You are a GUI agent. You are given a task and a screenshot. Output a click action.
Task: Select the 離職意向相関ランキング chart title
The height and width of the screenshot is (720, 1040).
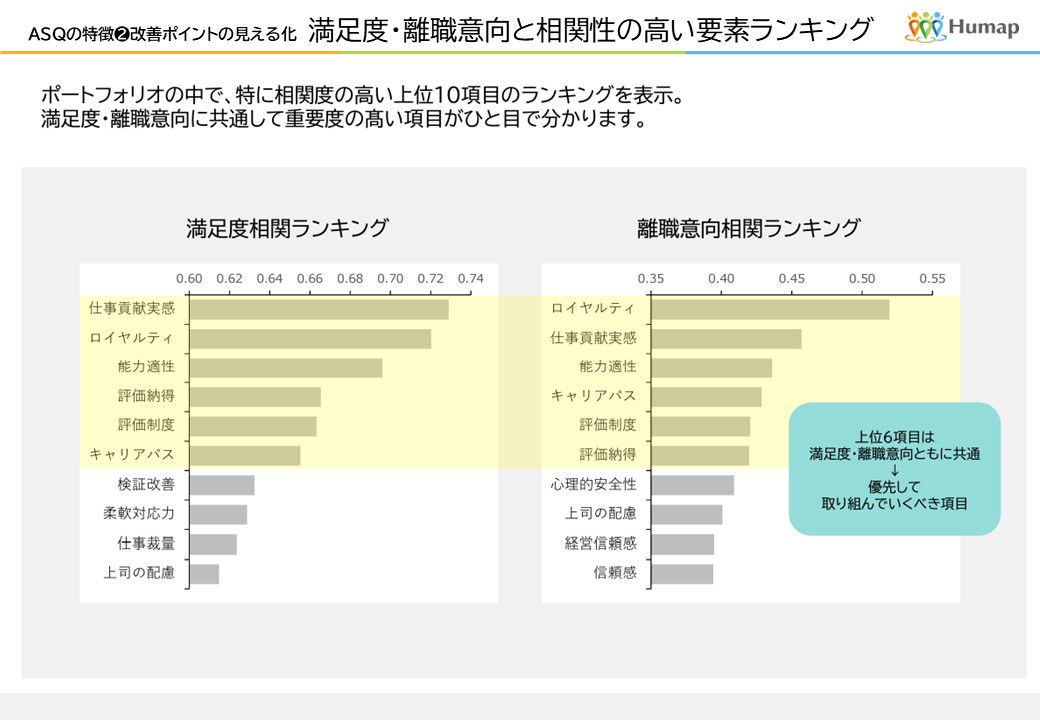click(x=749, y=228)
